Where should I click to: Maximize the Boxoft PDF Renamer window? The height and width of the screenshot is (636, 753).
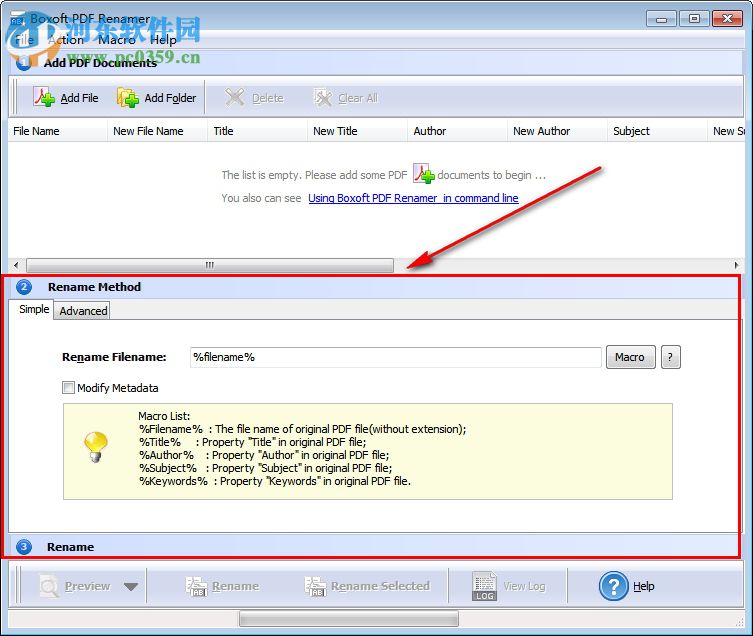pos(694,19)
